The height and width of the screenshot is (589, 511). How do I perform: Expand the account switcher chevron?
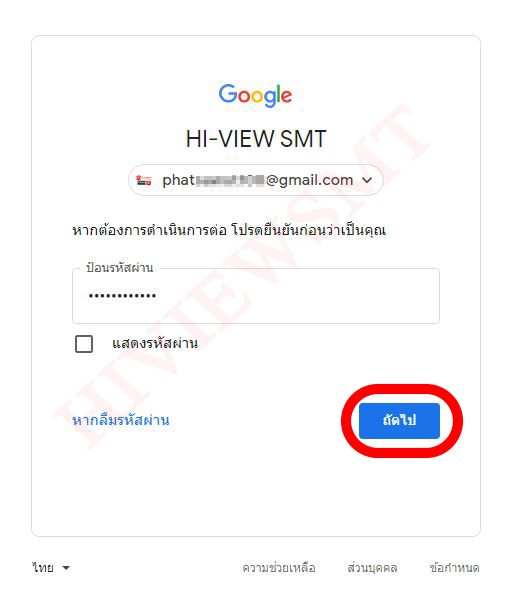[x=367, y=180]
